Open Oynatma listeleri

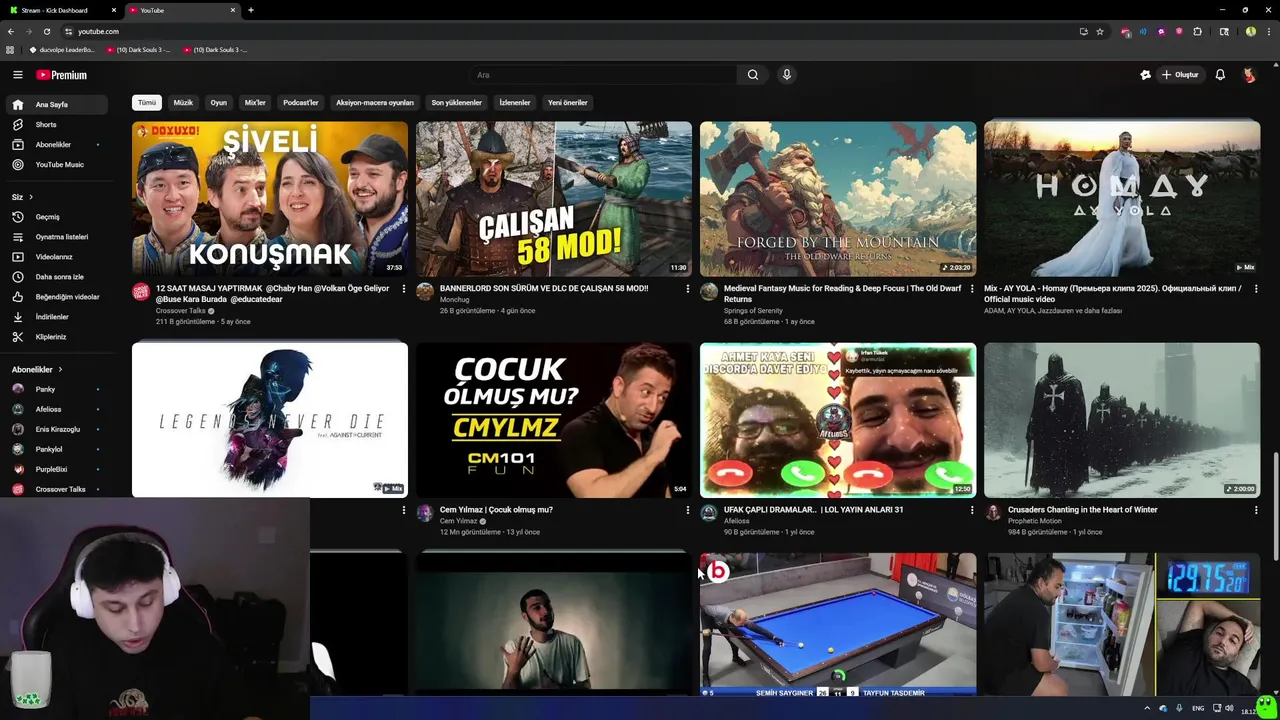tap(59, 237)
